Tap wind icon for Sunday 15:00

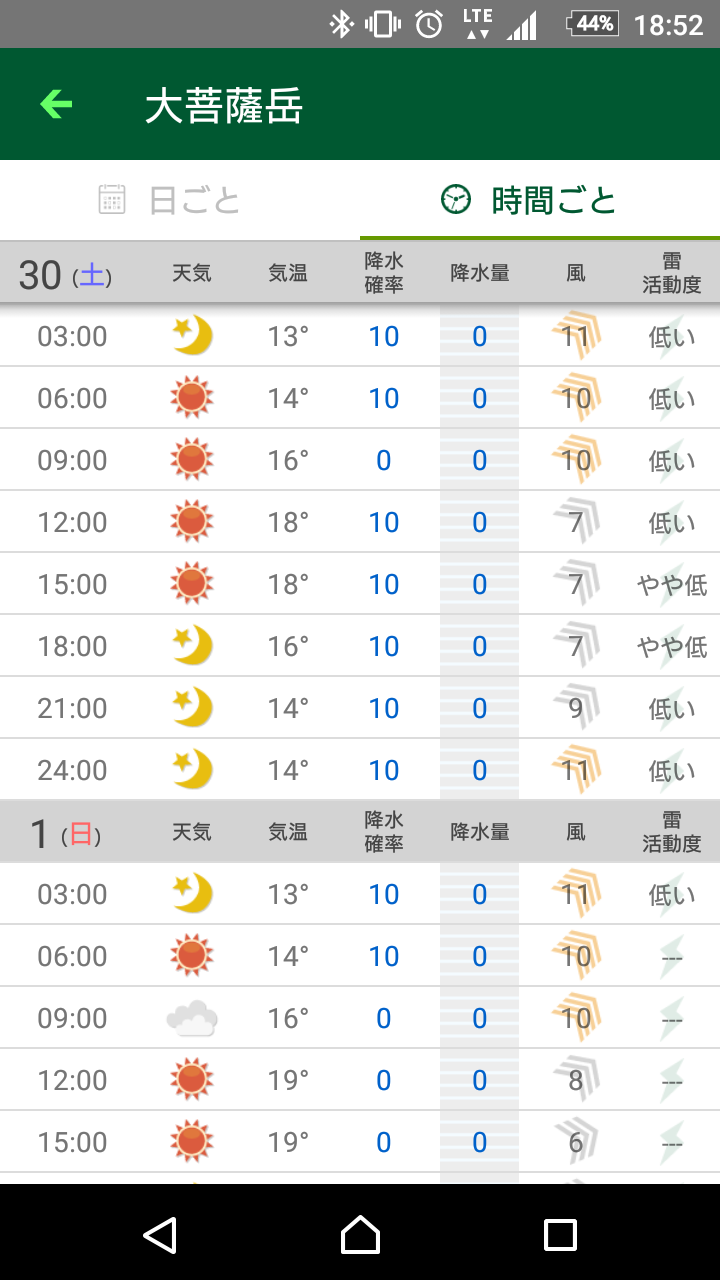click(x=576, y=1142)
